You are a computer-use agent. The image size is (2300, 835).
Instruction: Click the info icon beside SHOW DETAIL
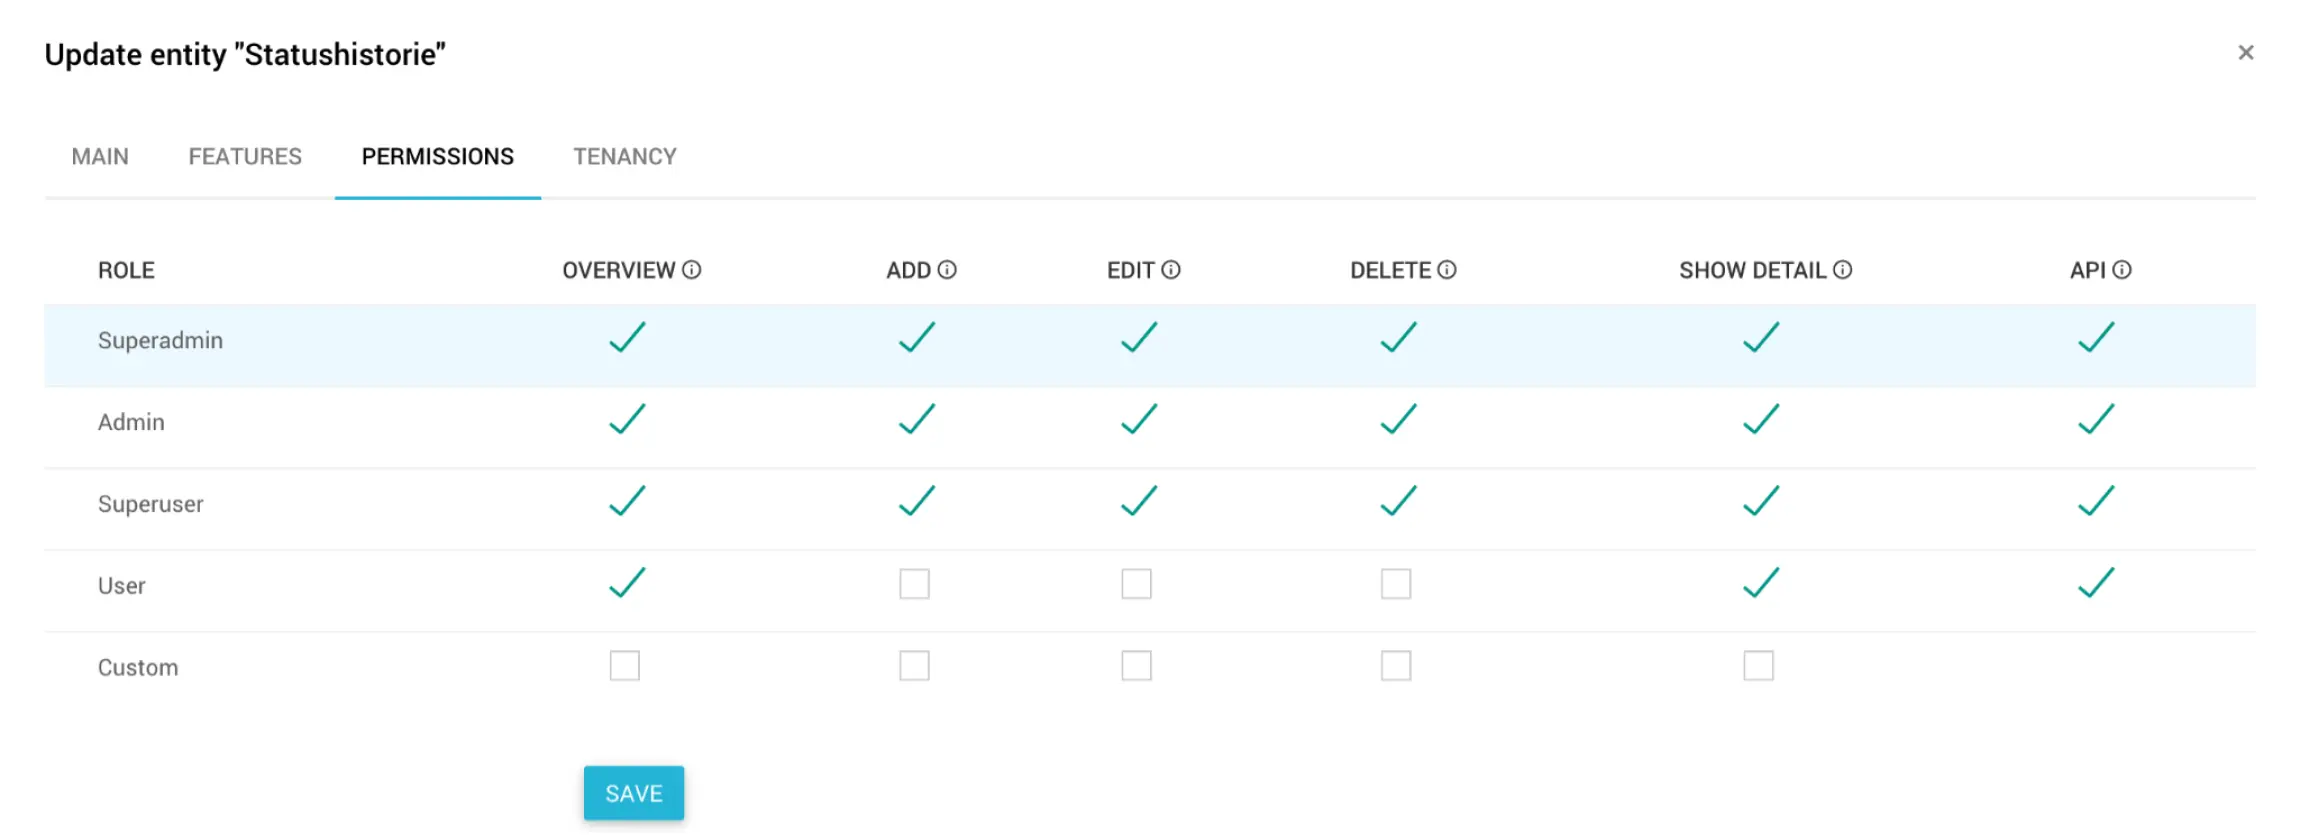pyautogui.click(x=1843, y=270)
